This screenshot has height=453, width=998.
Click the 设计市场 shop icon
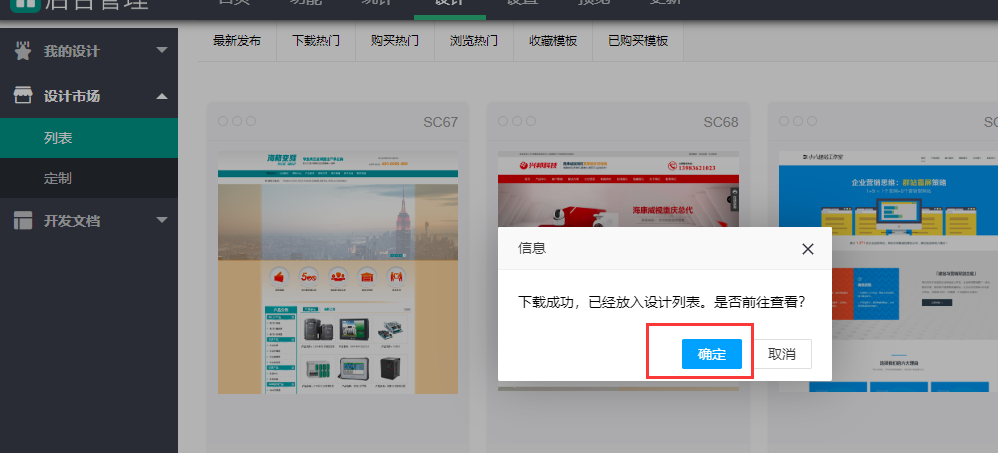click(22, 96)
